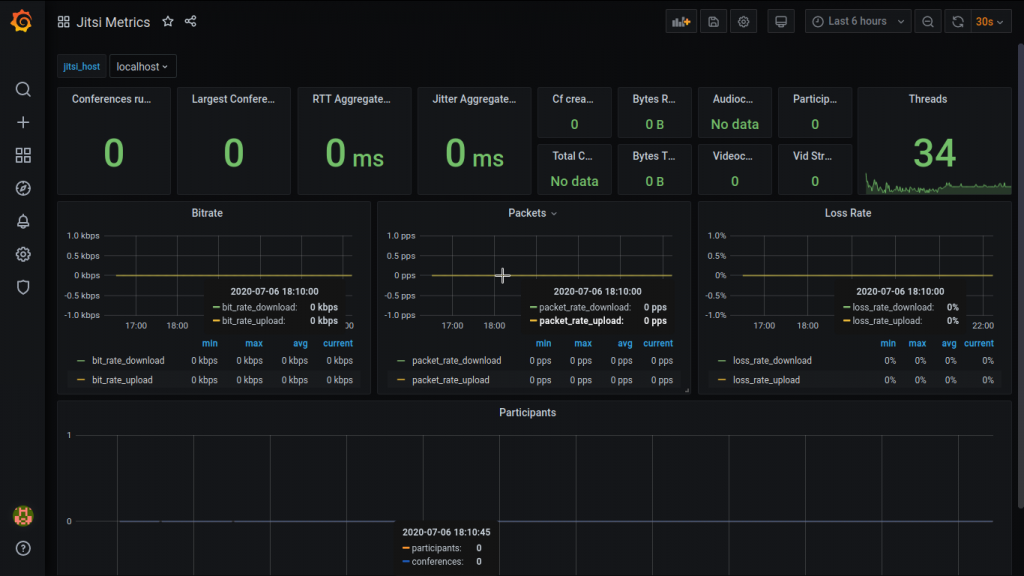Open the Loss Rate panel title menu

pos(848,213)
